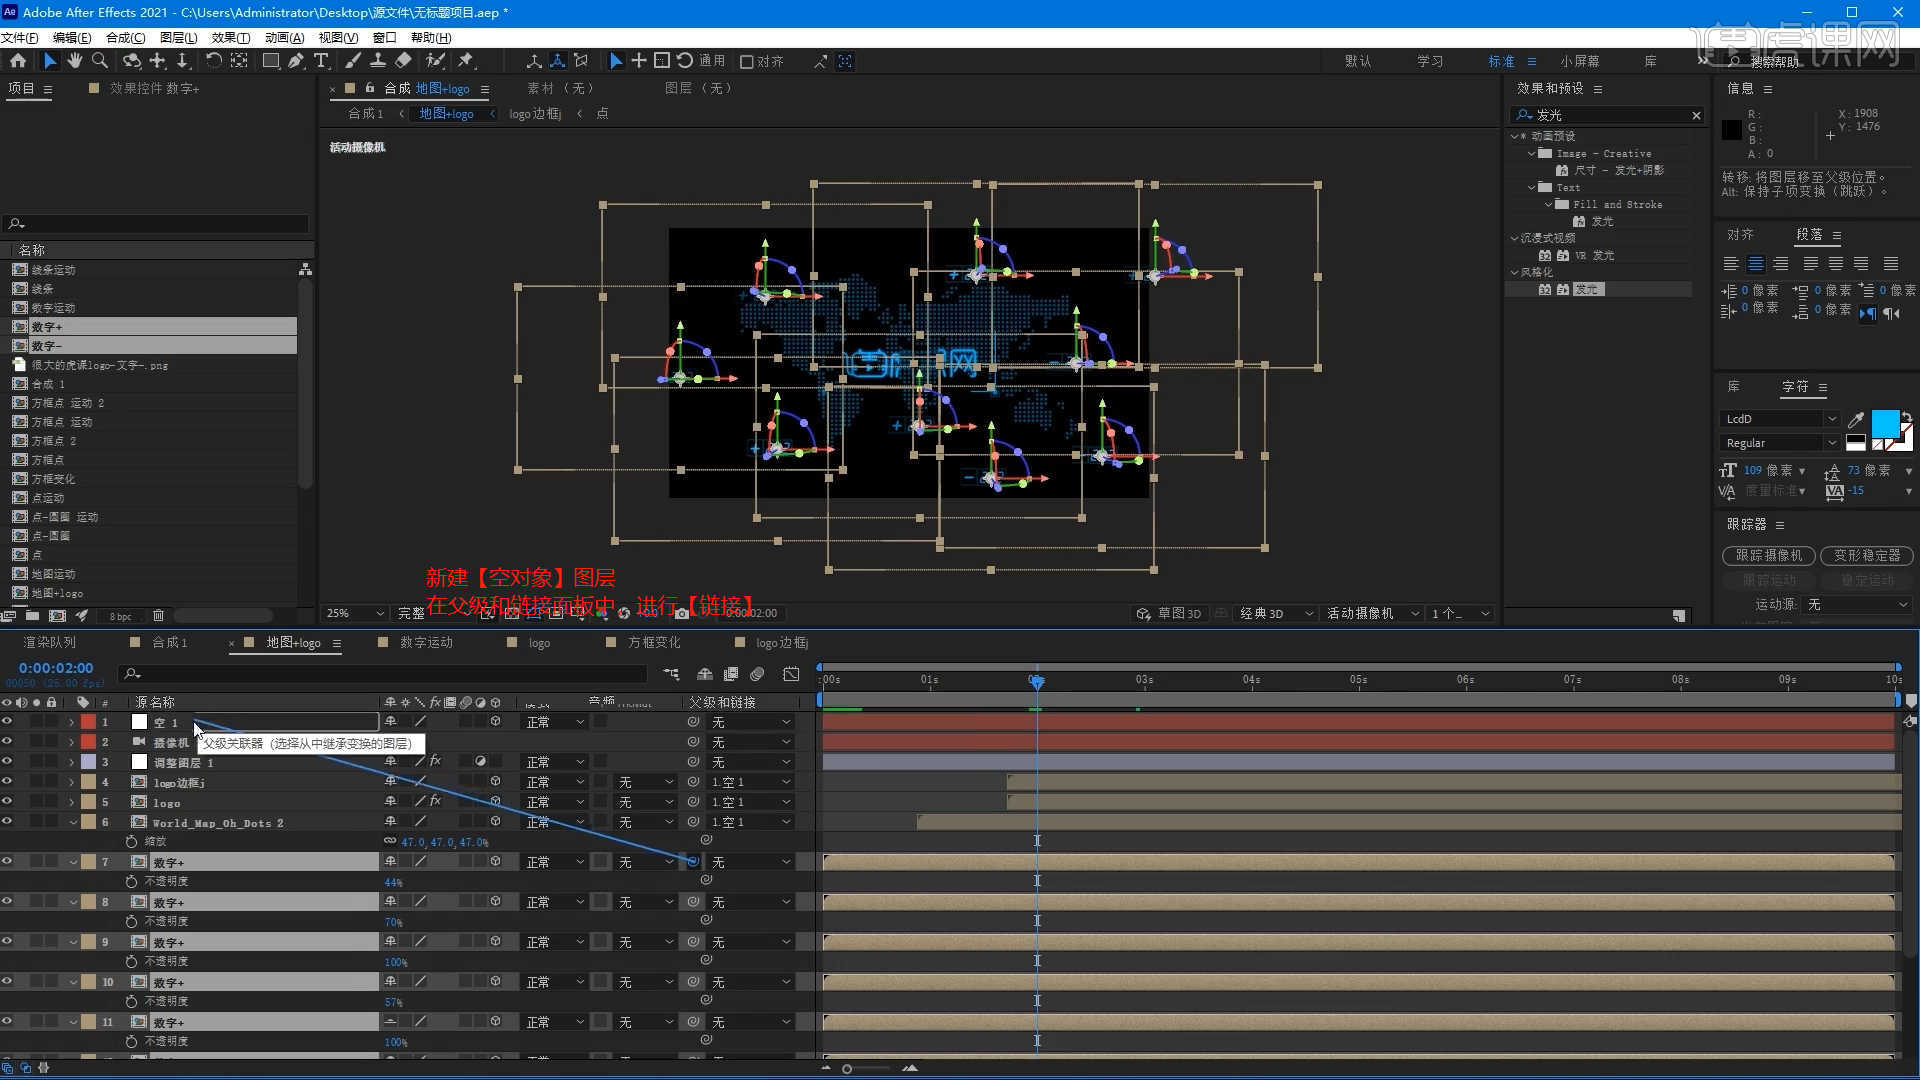This screenshot has width=1920, height=1080.
Task: Select the Rectangle shape tool
Action: (270, 61)
